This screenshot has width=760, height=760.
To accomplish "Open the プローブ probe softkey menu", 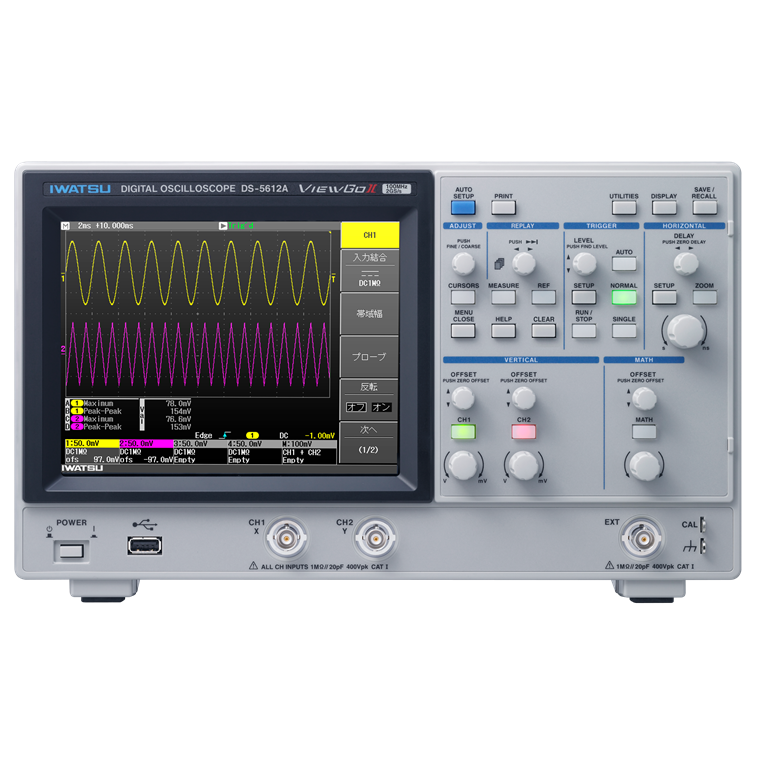I will pos(369,356).
